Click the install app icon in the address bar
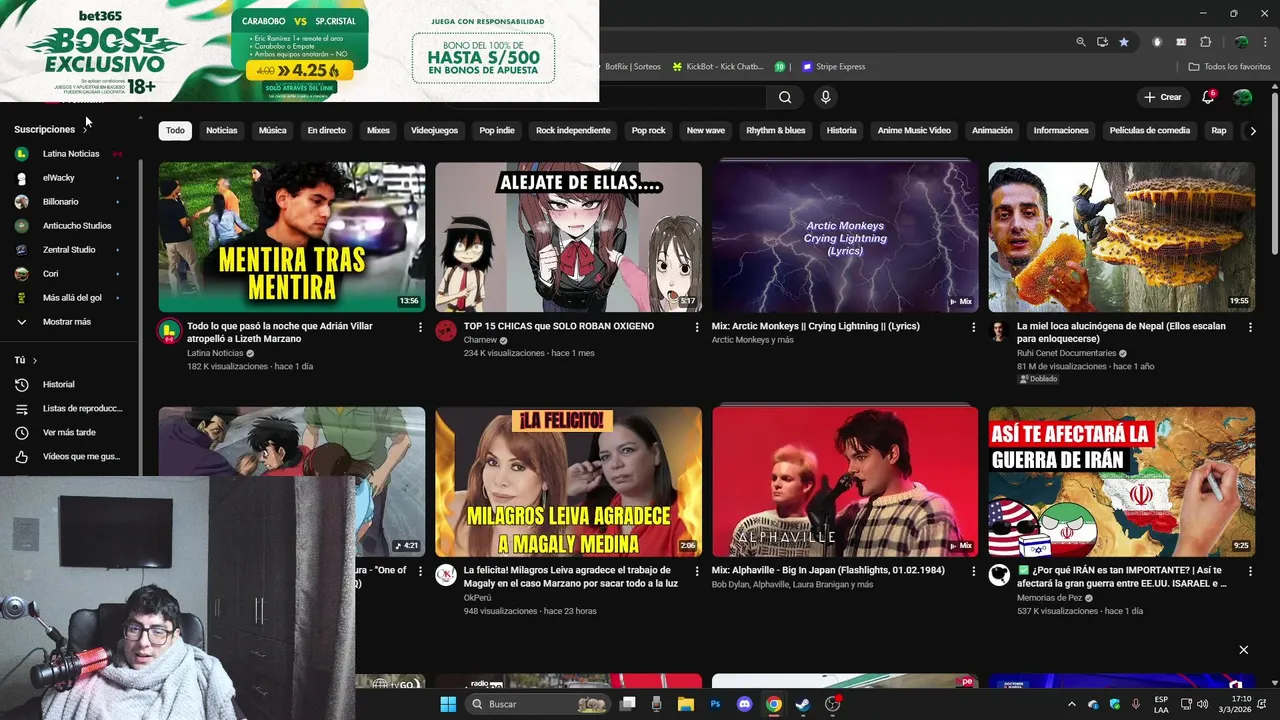 pos(1102,42)
